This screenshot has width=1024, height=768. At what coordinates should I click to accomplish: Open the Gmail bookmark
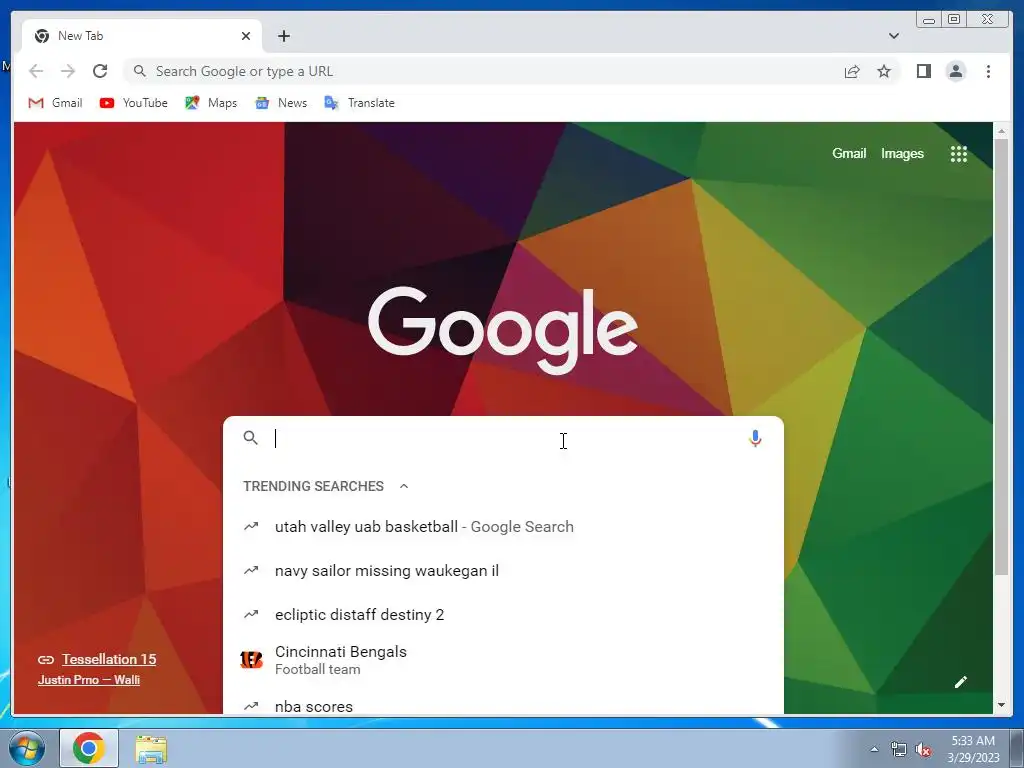[56, 103]
